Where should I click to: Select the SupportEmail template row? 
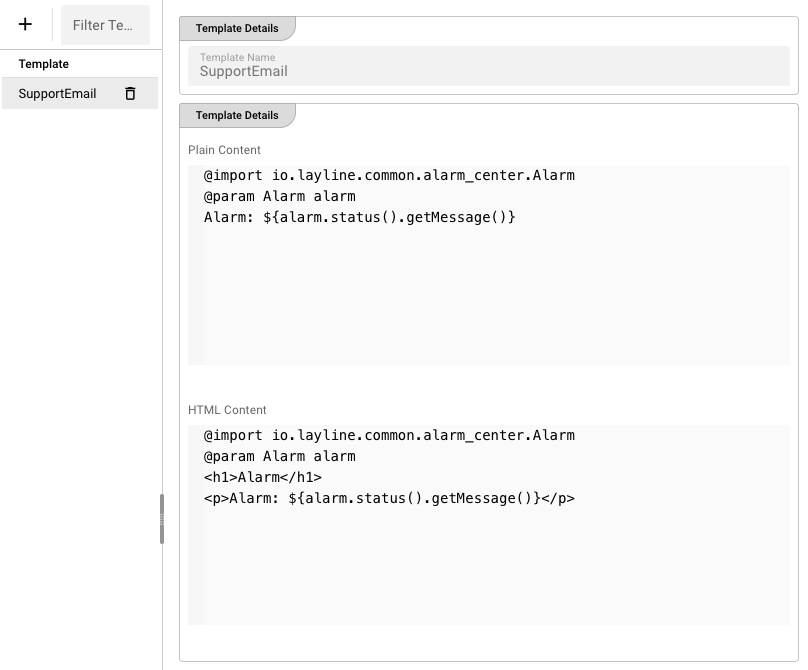80,93
